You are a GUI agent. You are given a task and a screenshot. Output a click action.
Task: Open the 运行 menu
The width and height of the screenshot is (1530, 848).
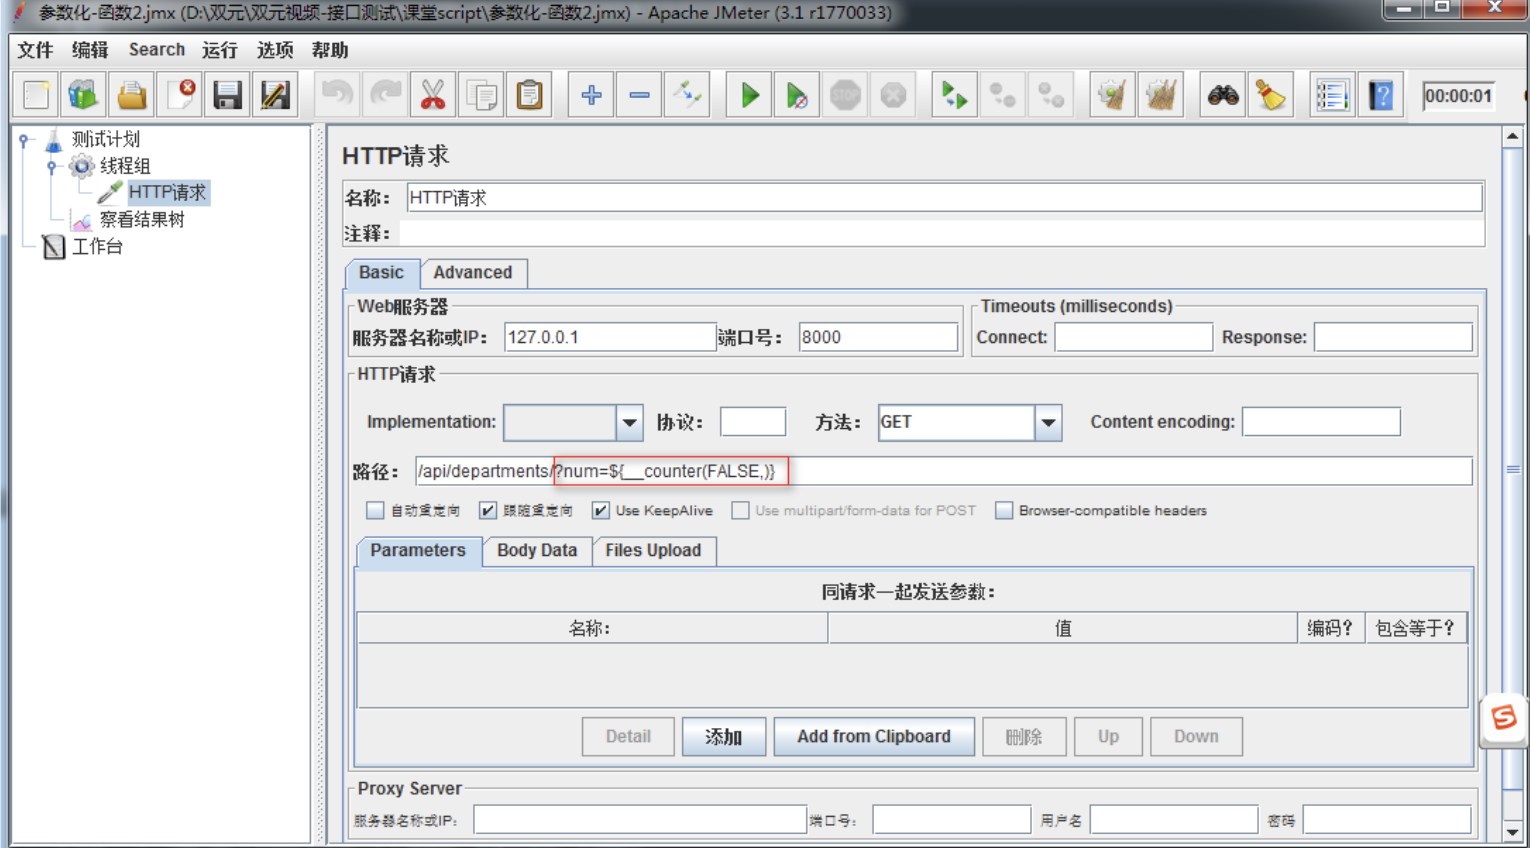pyautogui.click(x=220, y=50)
